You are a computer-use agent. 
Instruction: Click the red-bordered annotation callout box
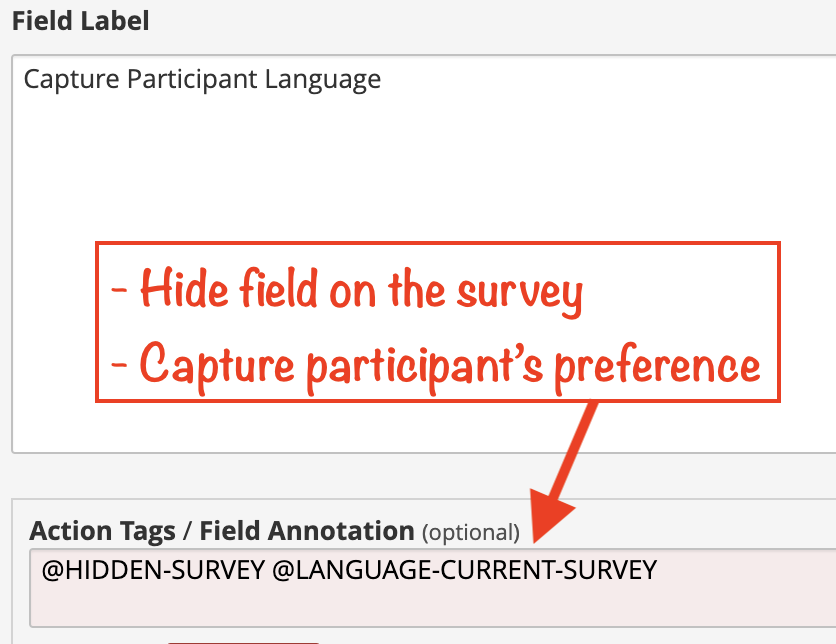click(x=438, y=322)
